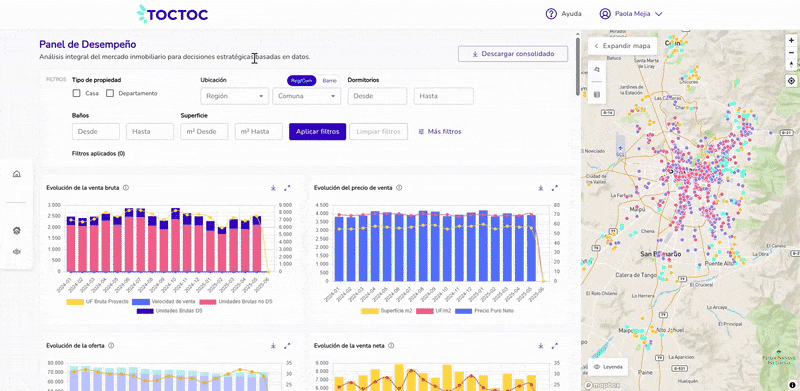Screen dimensions: 800x391
Task: Download the Evolución de la venta bruta chart
Action: click(x=273, y=188)
